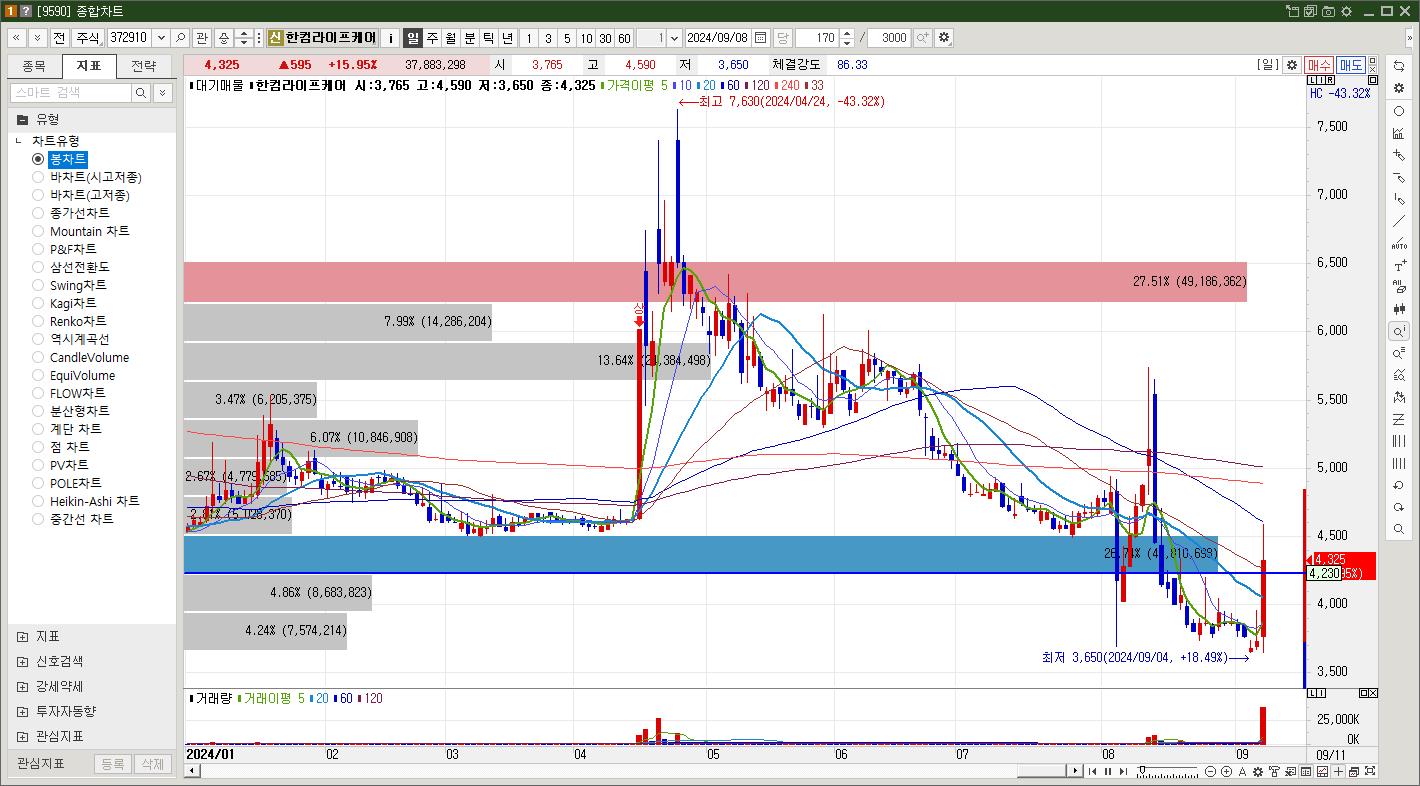1420x786 pixels.
Task: Select the diagonal trend line tool
Action: coord(1399,221)
